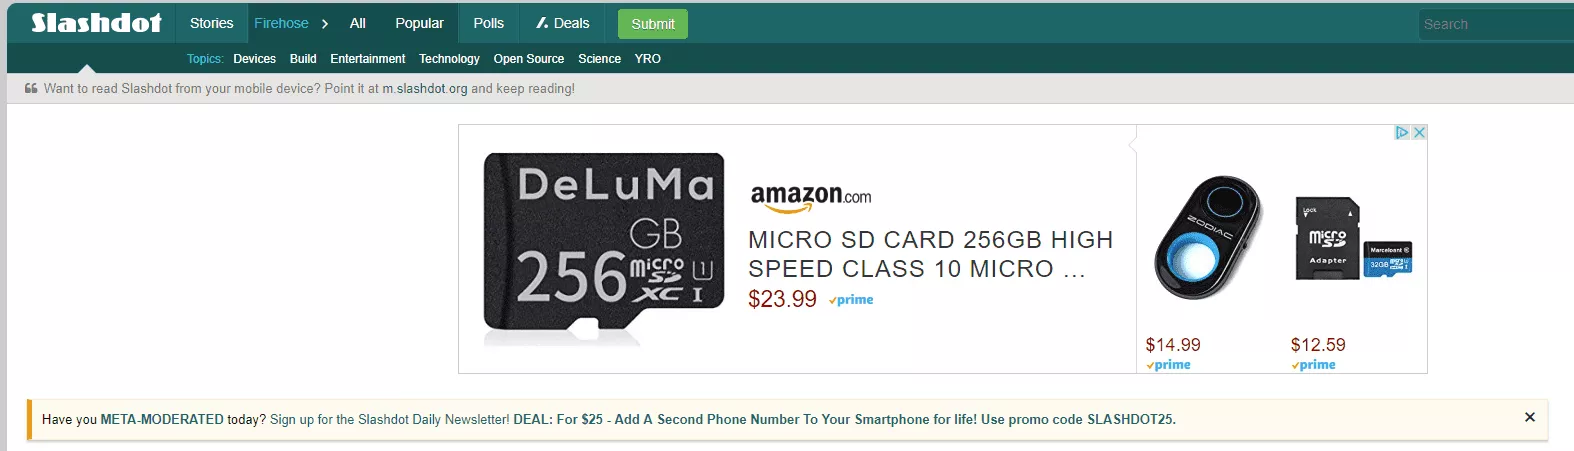
Task: Open the DeLuMa 256GB card thumbnail
Action: click(603, 243)
